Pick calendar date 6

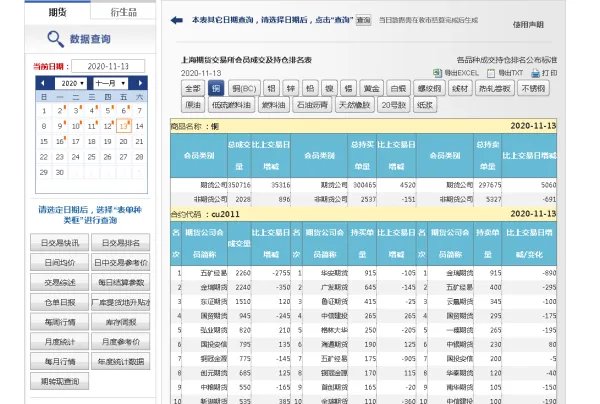(x=124, y=111)
